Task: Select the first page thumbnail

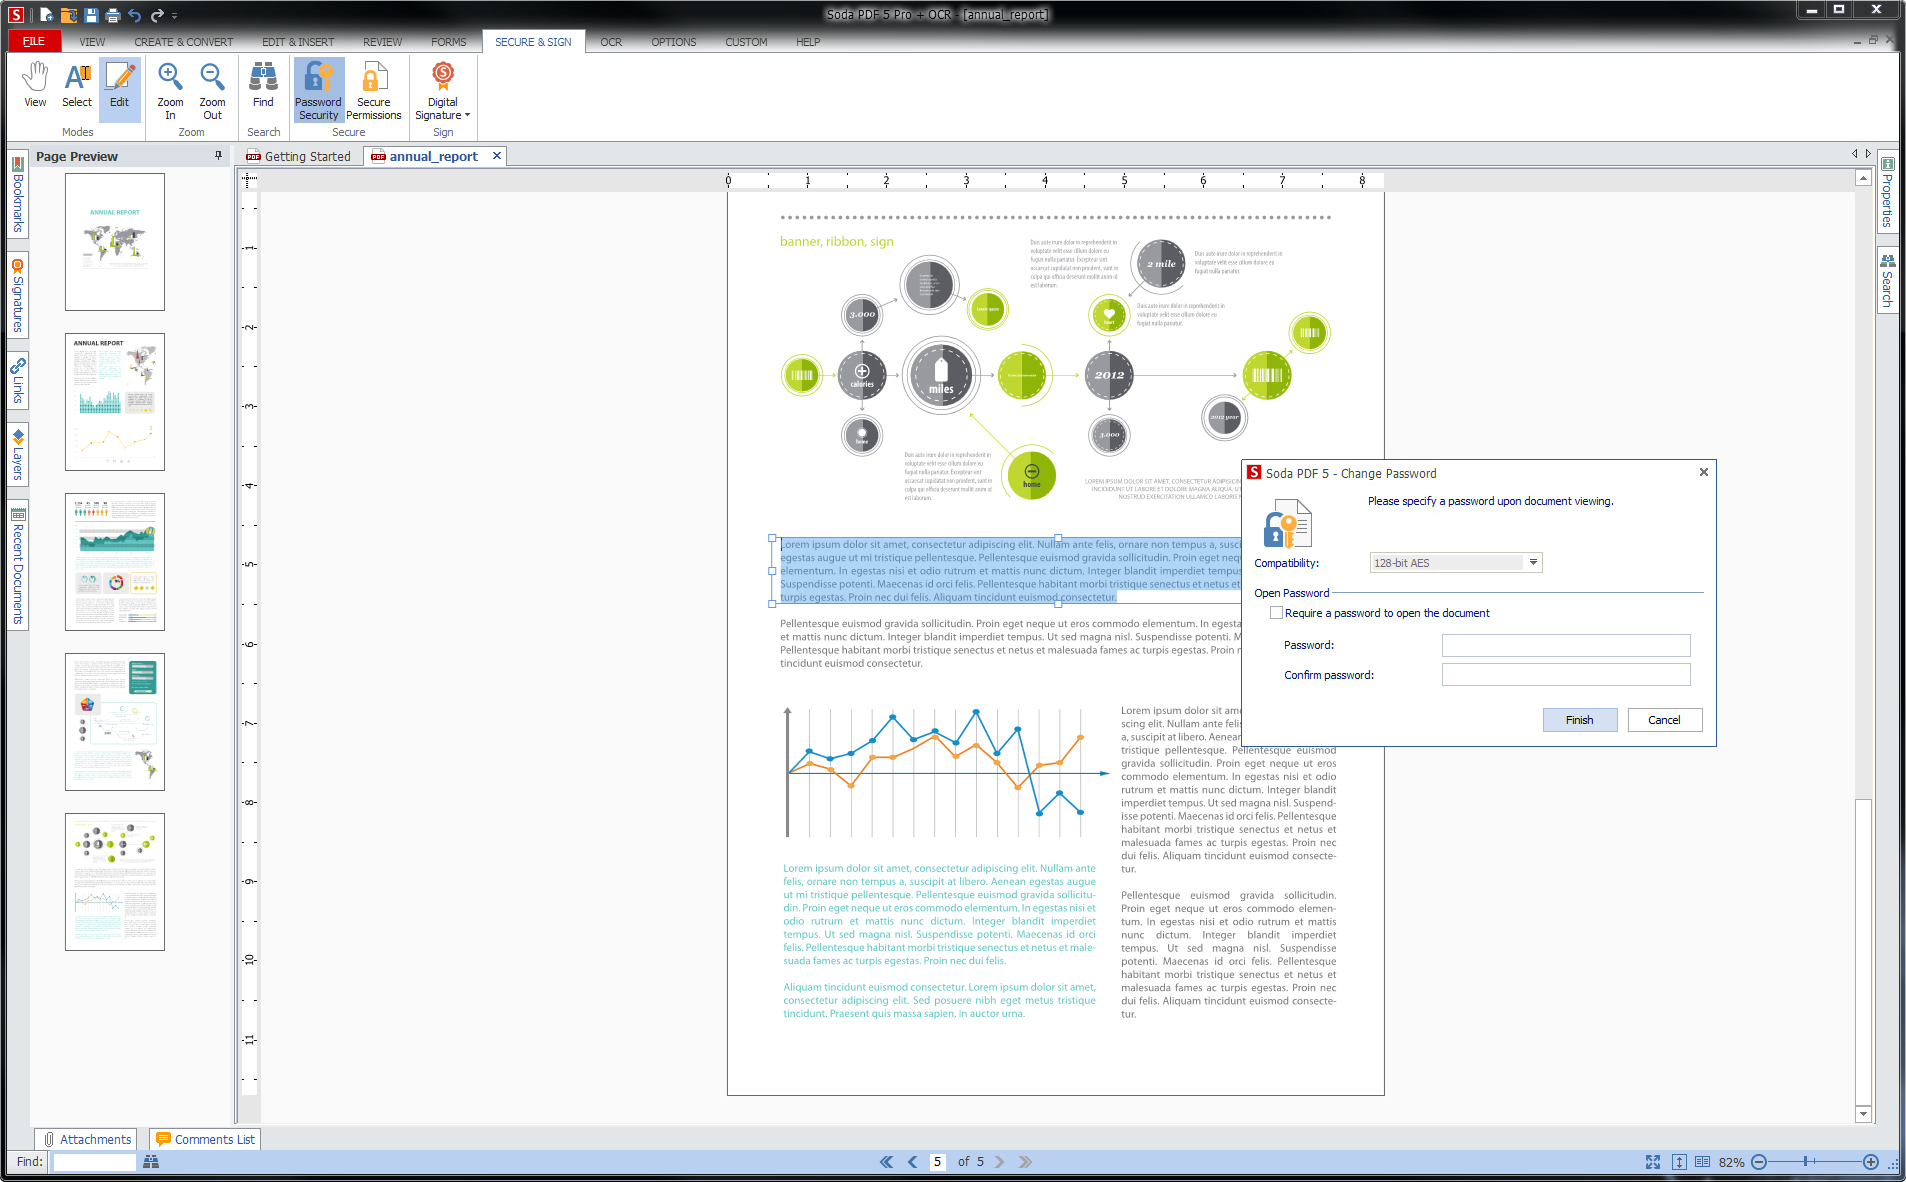Action: coord(115,242)
